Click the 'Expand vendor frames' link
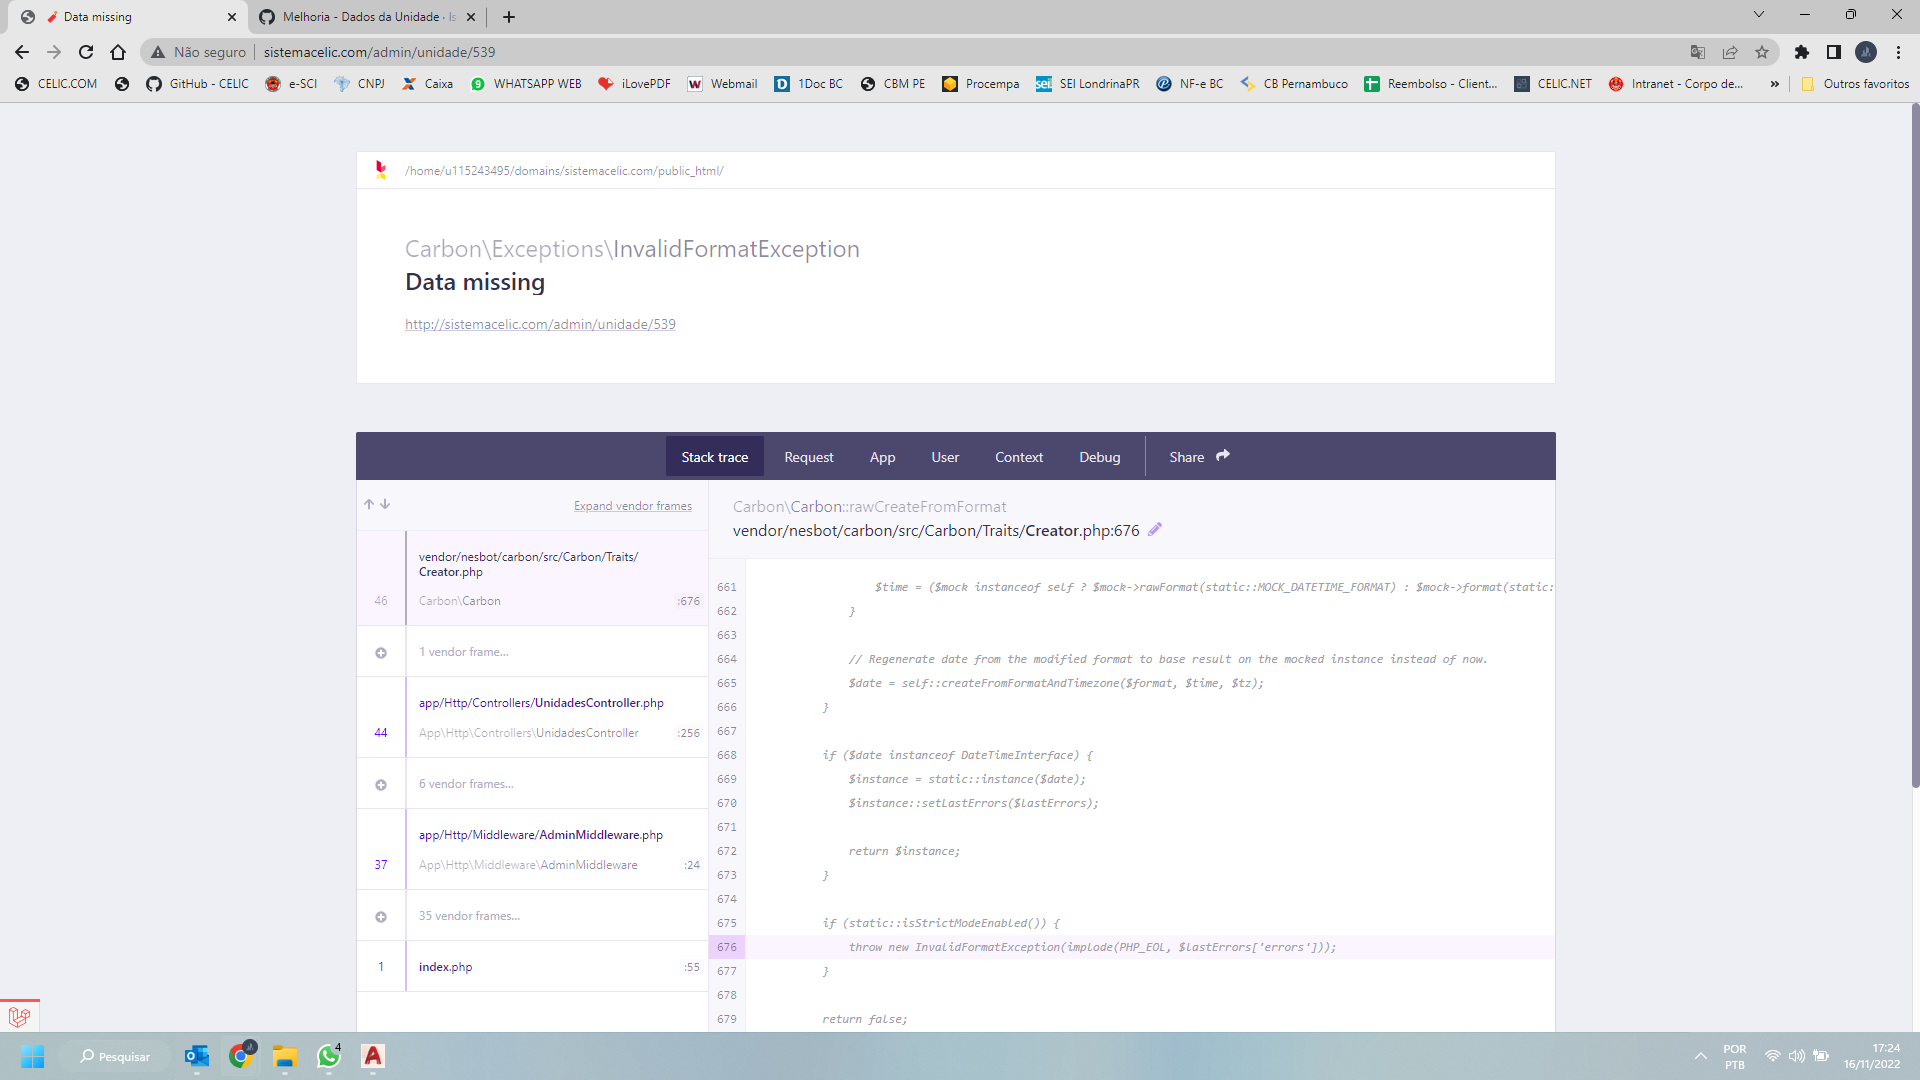The height and width of the screenshot is (1080, 1920). point(632,505)
